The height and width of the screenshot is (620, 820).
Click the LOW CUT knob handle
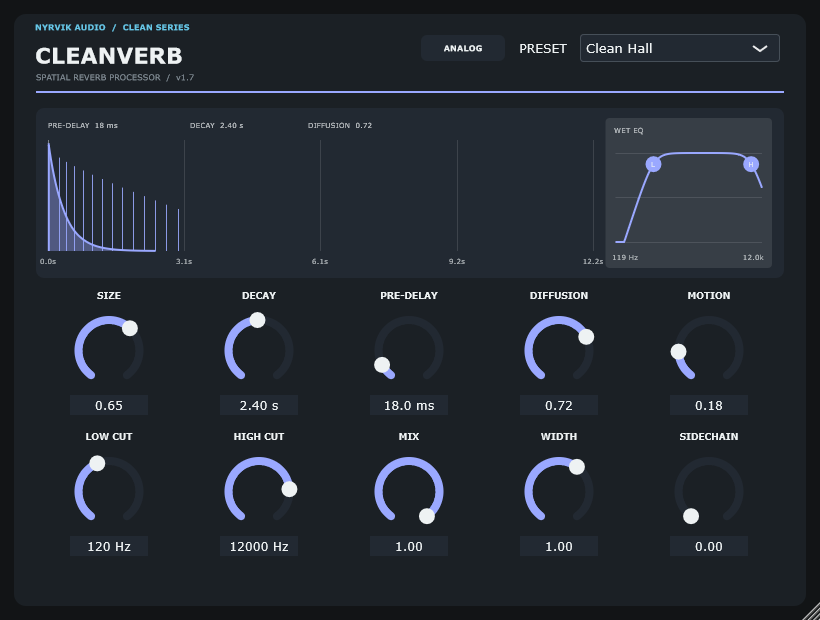pos(97,463)
